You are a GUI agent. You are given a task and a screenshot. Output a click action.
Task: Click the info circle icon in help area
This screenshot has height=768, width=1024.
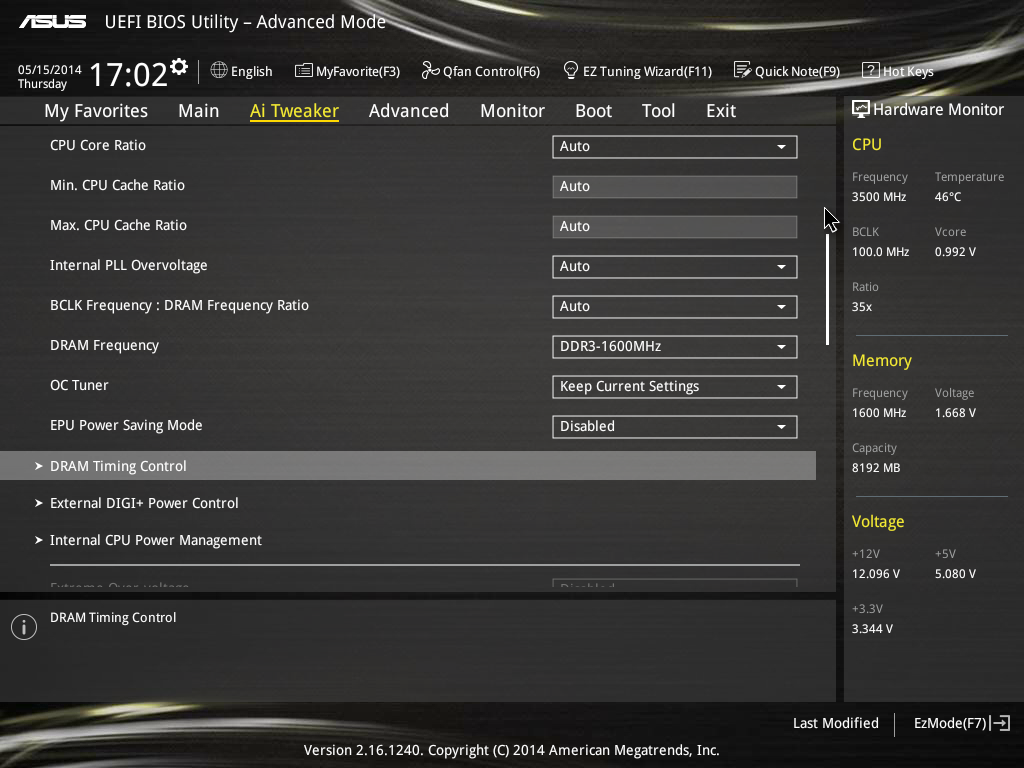(x=24, y=627)
